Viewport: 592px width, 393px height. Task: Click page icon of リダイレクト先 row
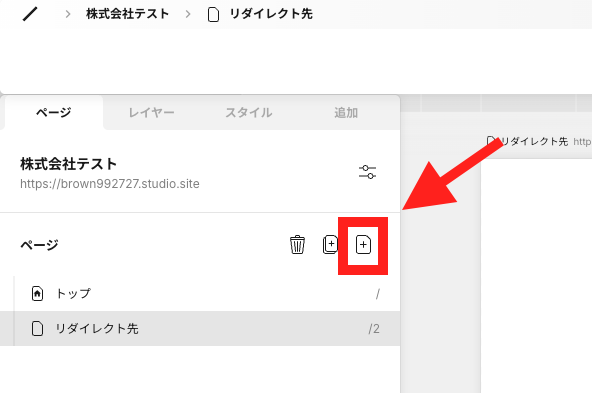[x=37, y=328]
